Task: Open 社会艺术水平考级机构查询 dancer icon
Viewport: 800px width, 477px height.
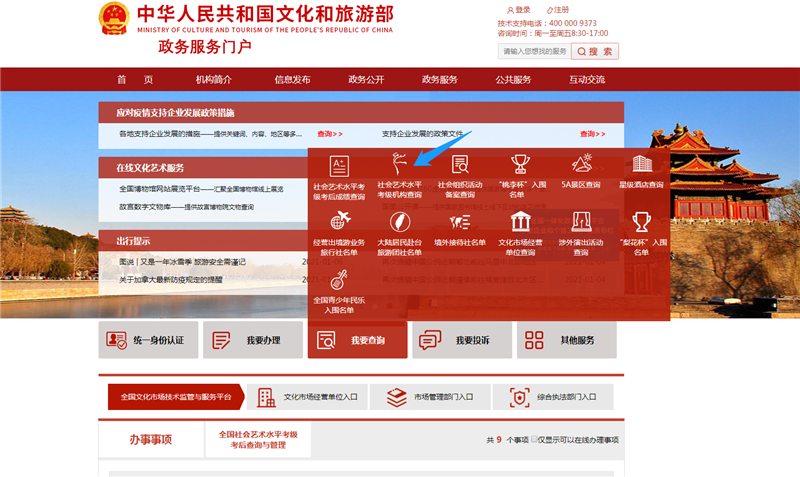Action: 399,164
